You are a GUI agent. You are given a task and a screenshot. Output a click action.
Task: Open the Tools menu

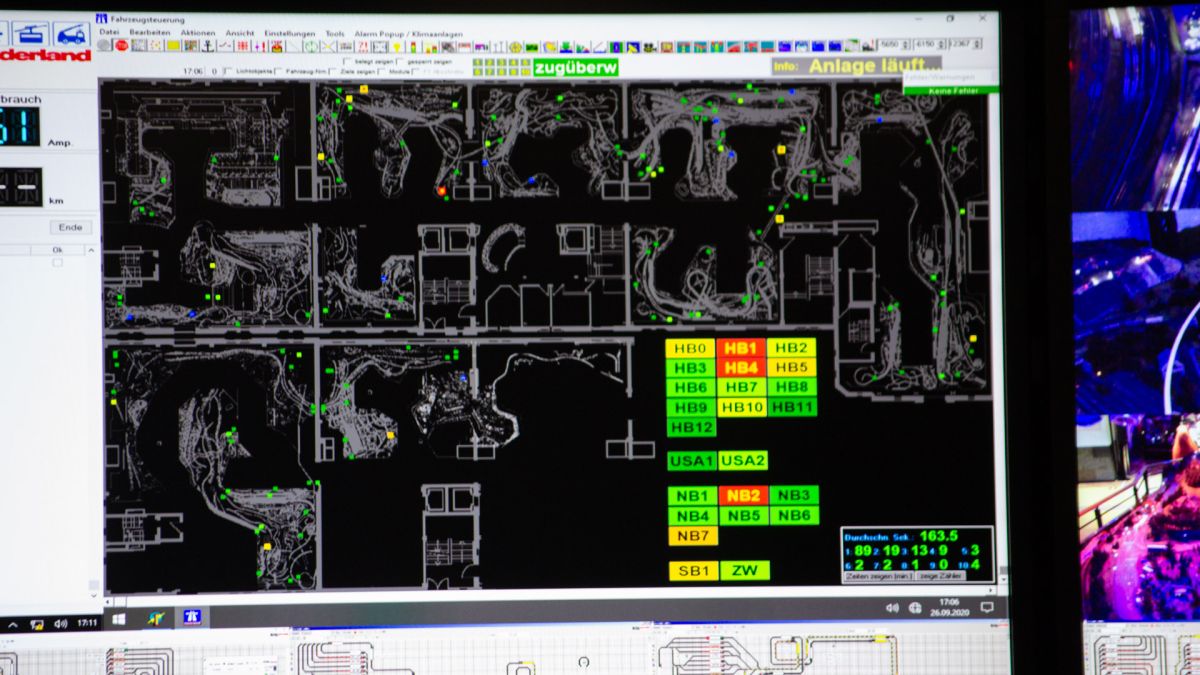tap(335, 32)
